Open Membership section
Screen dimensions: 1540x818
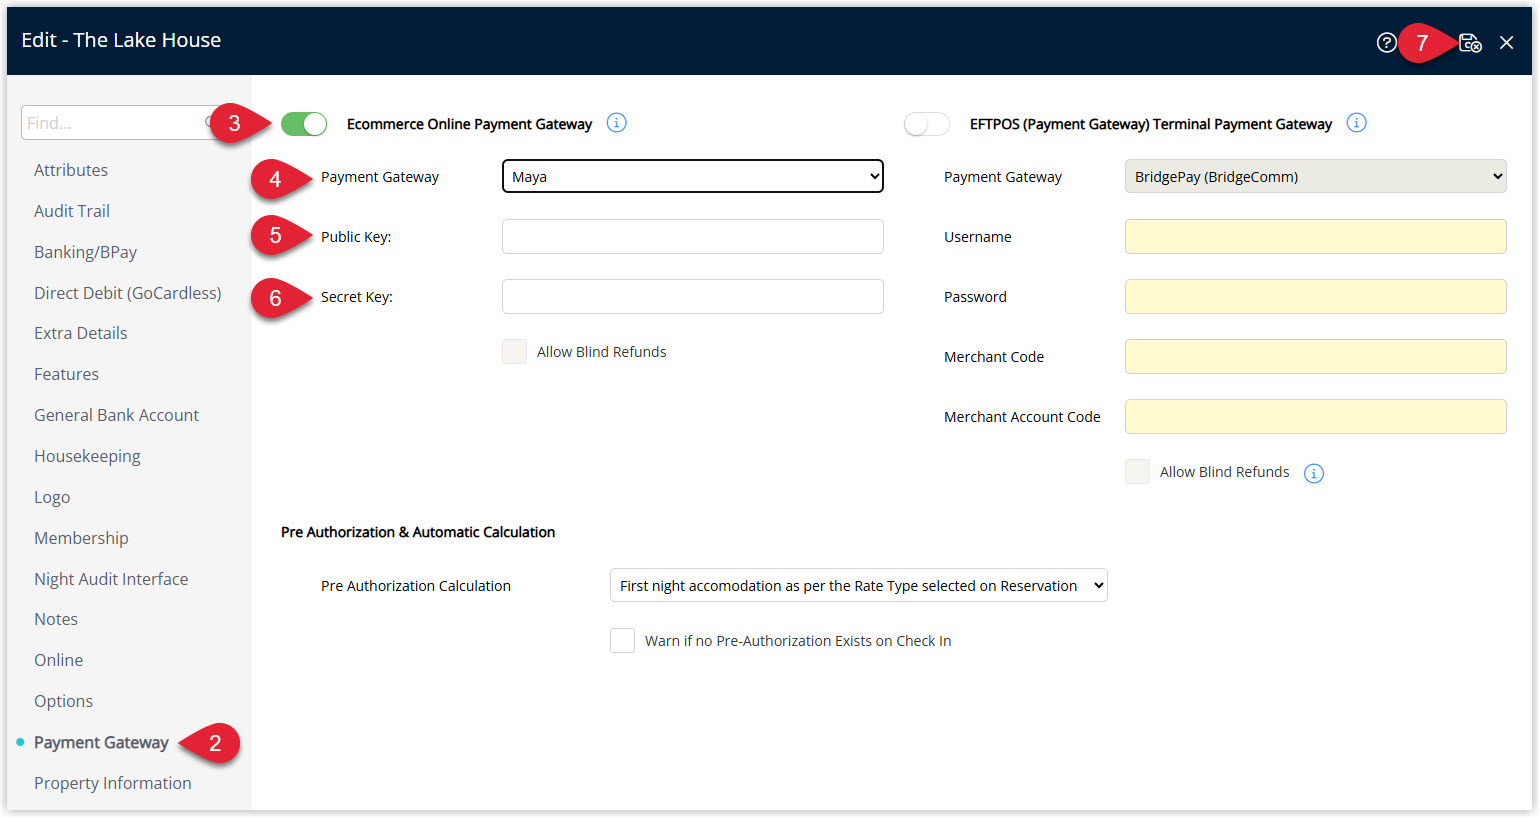(x=81, y=538)
